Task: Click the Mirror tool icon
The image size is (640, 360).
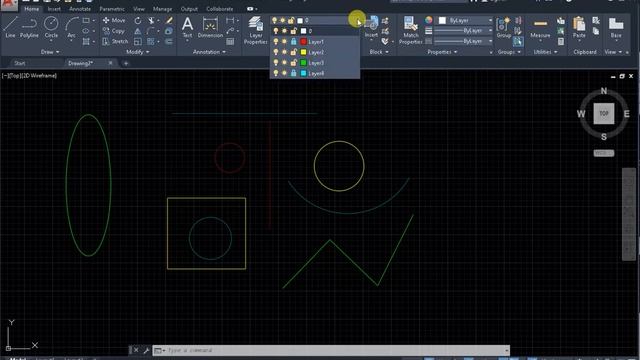Action: click(x=138, y=31)
